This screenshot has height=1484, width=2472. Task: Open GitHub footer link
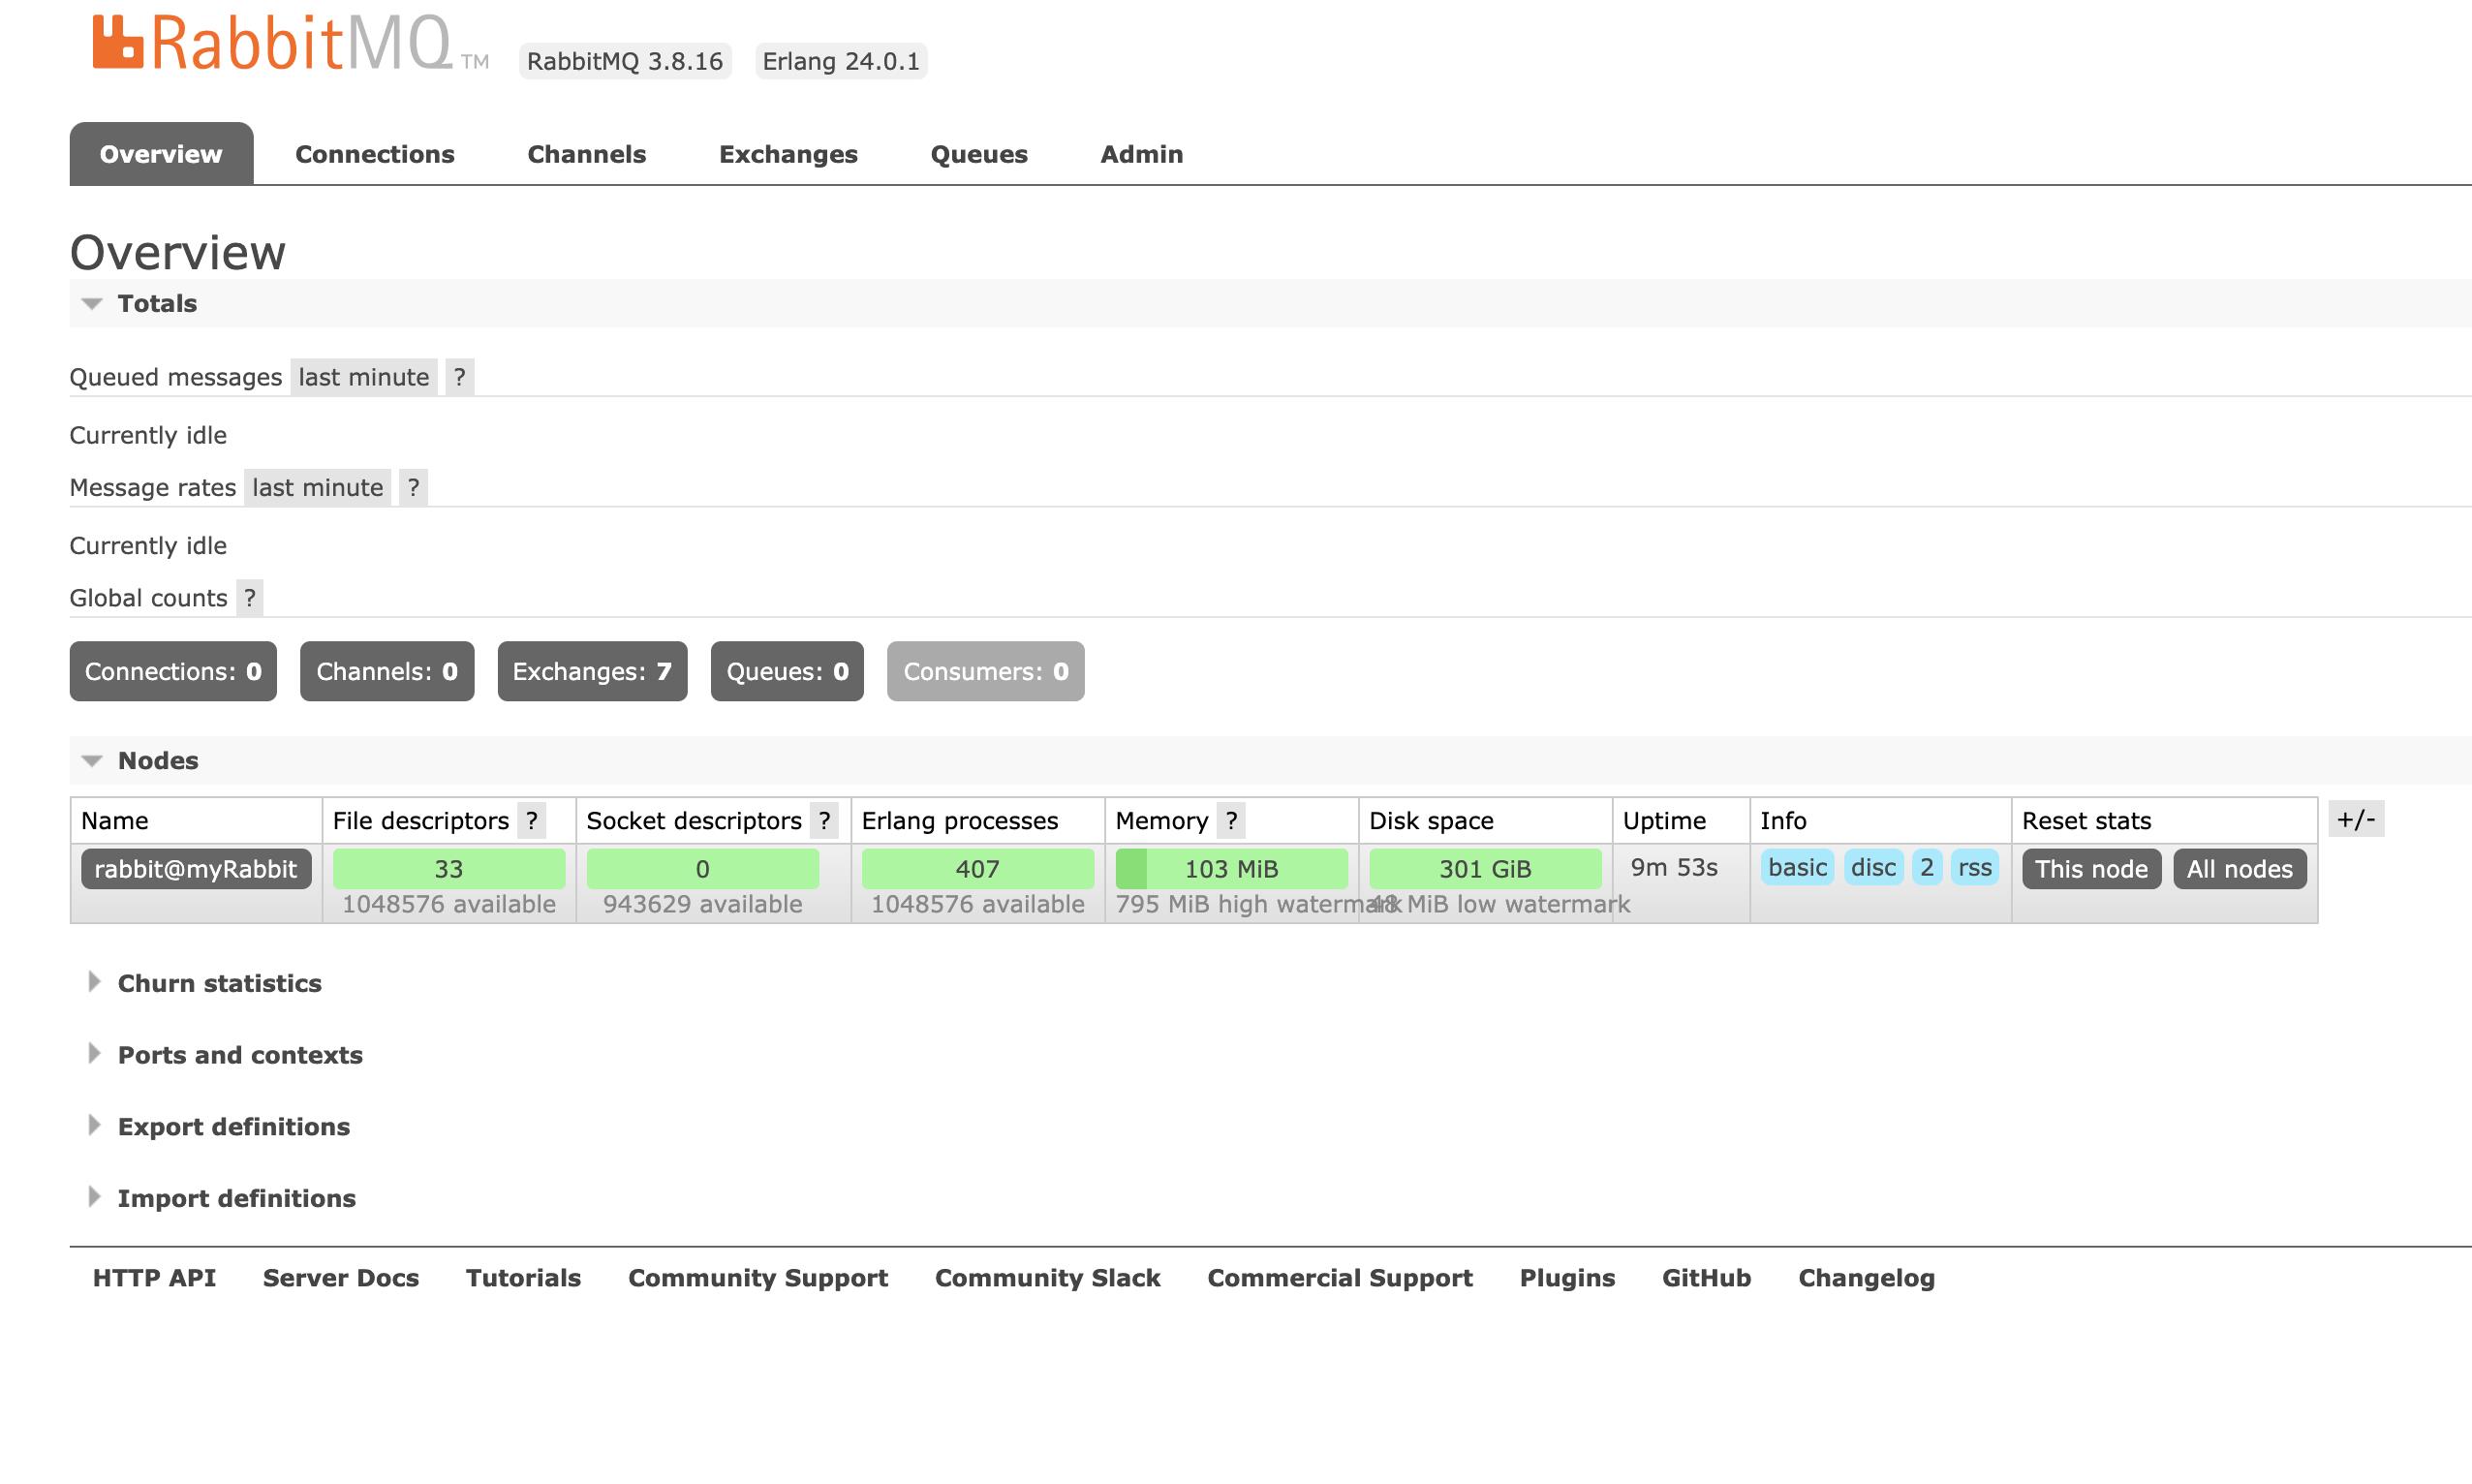1706,1278
